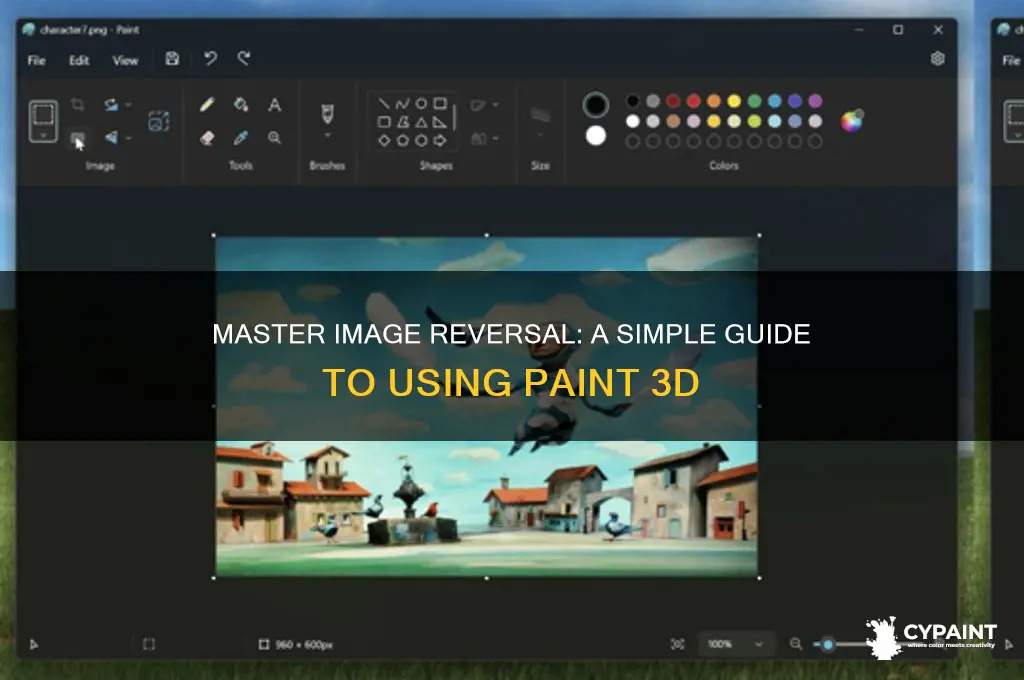
Task: Open the line Size selector
Action: click(540, 121)
